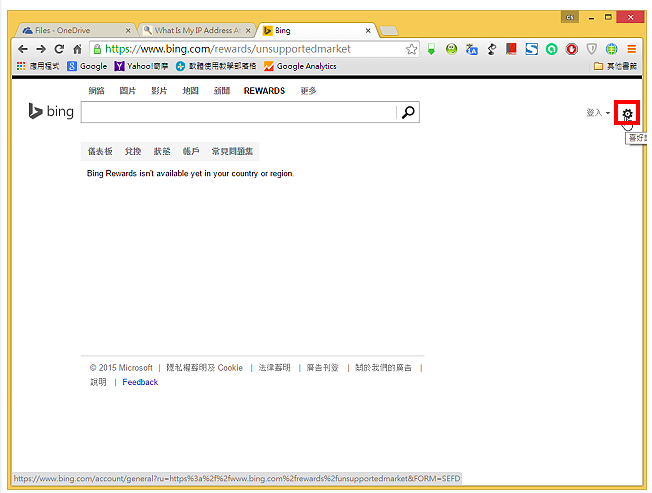
Task: Close the What Is My IP Address tab
Action: click(248, 31)
